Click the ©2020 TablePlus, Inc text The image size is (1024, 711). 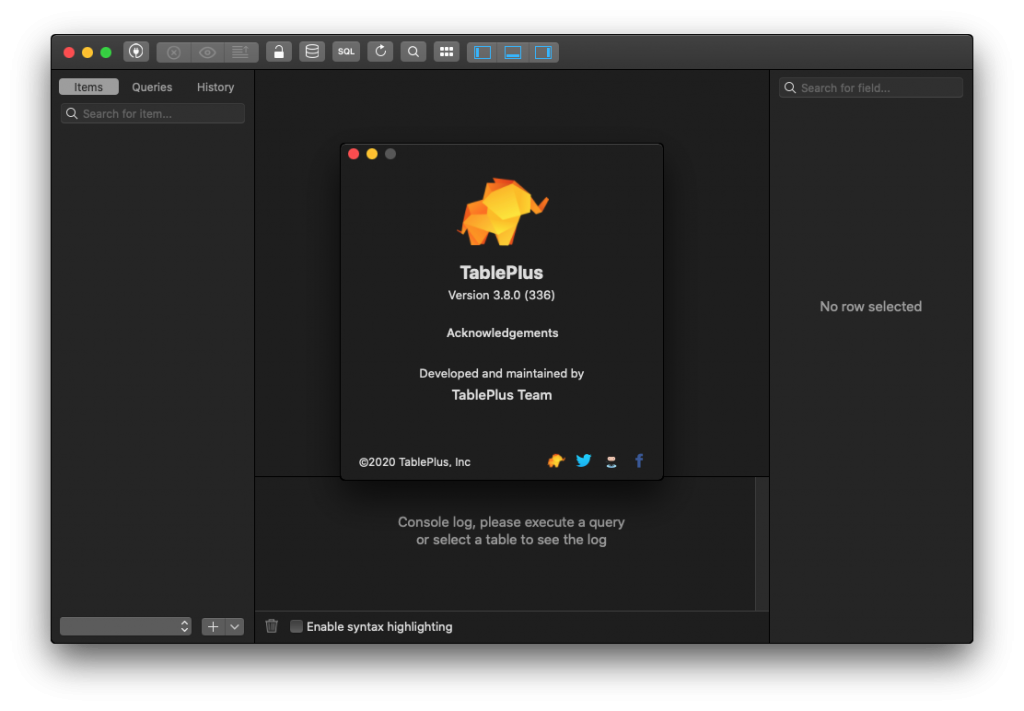pyautogui.click(x=415, y=462)
